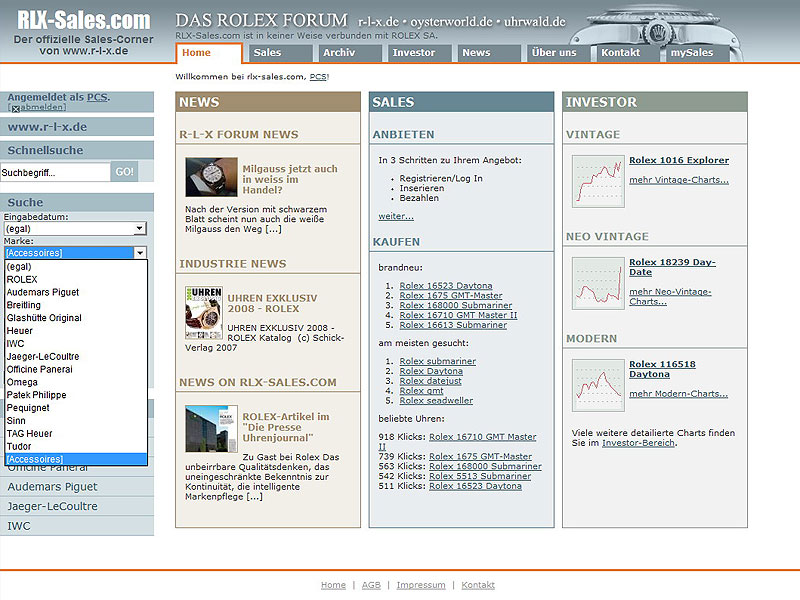800x600 pixels.
Task: Pick Officine Panerai in the dropdown list
Action: 76,369
